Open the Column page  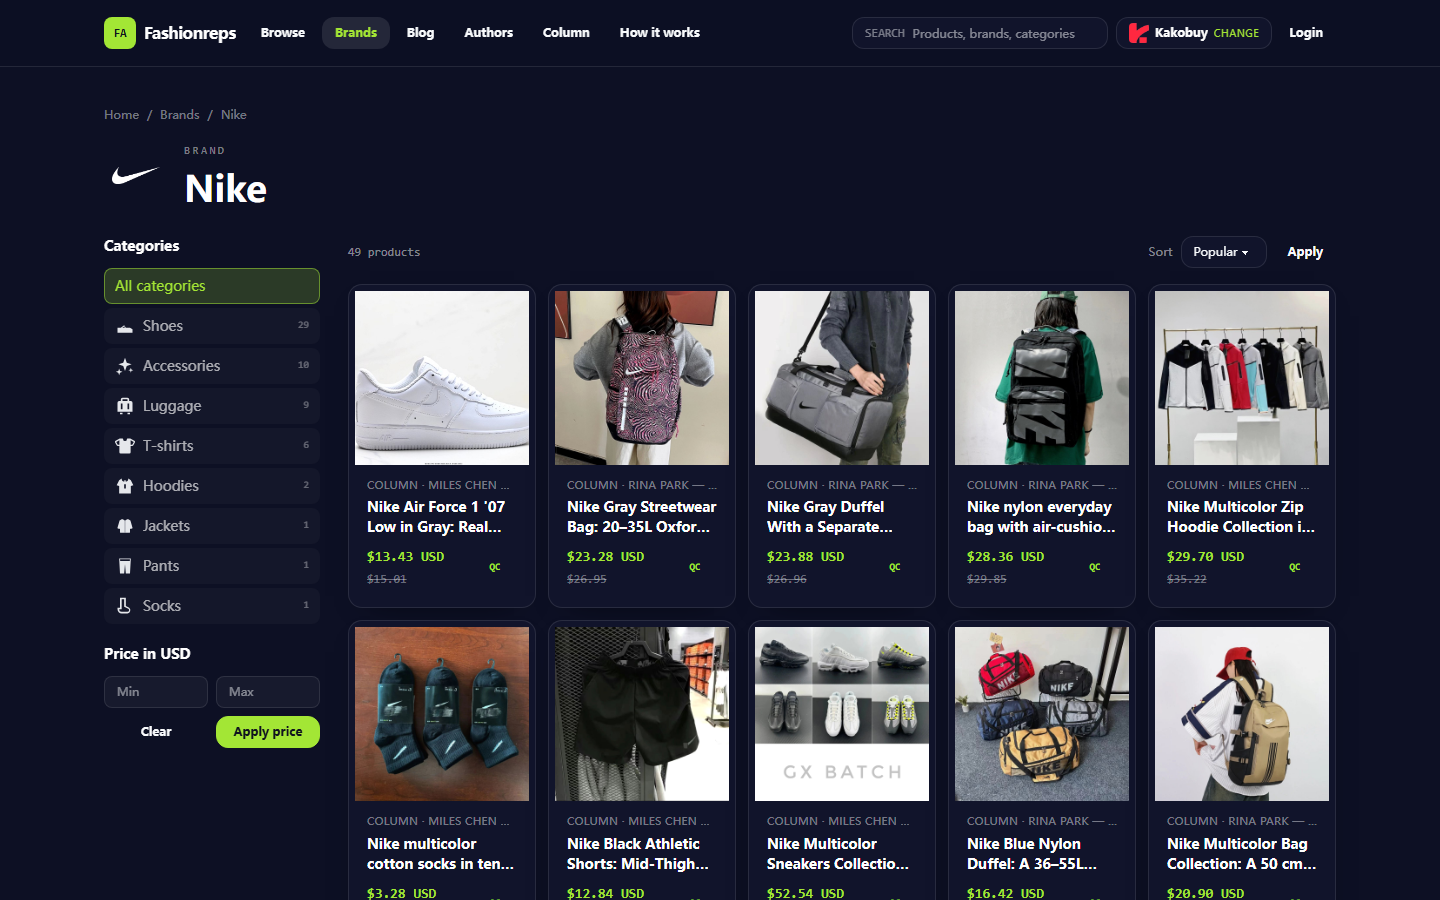coord(566,33)
